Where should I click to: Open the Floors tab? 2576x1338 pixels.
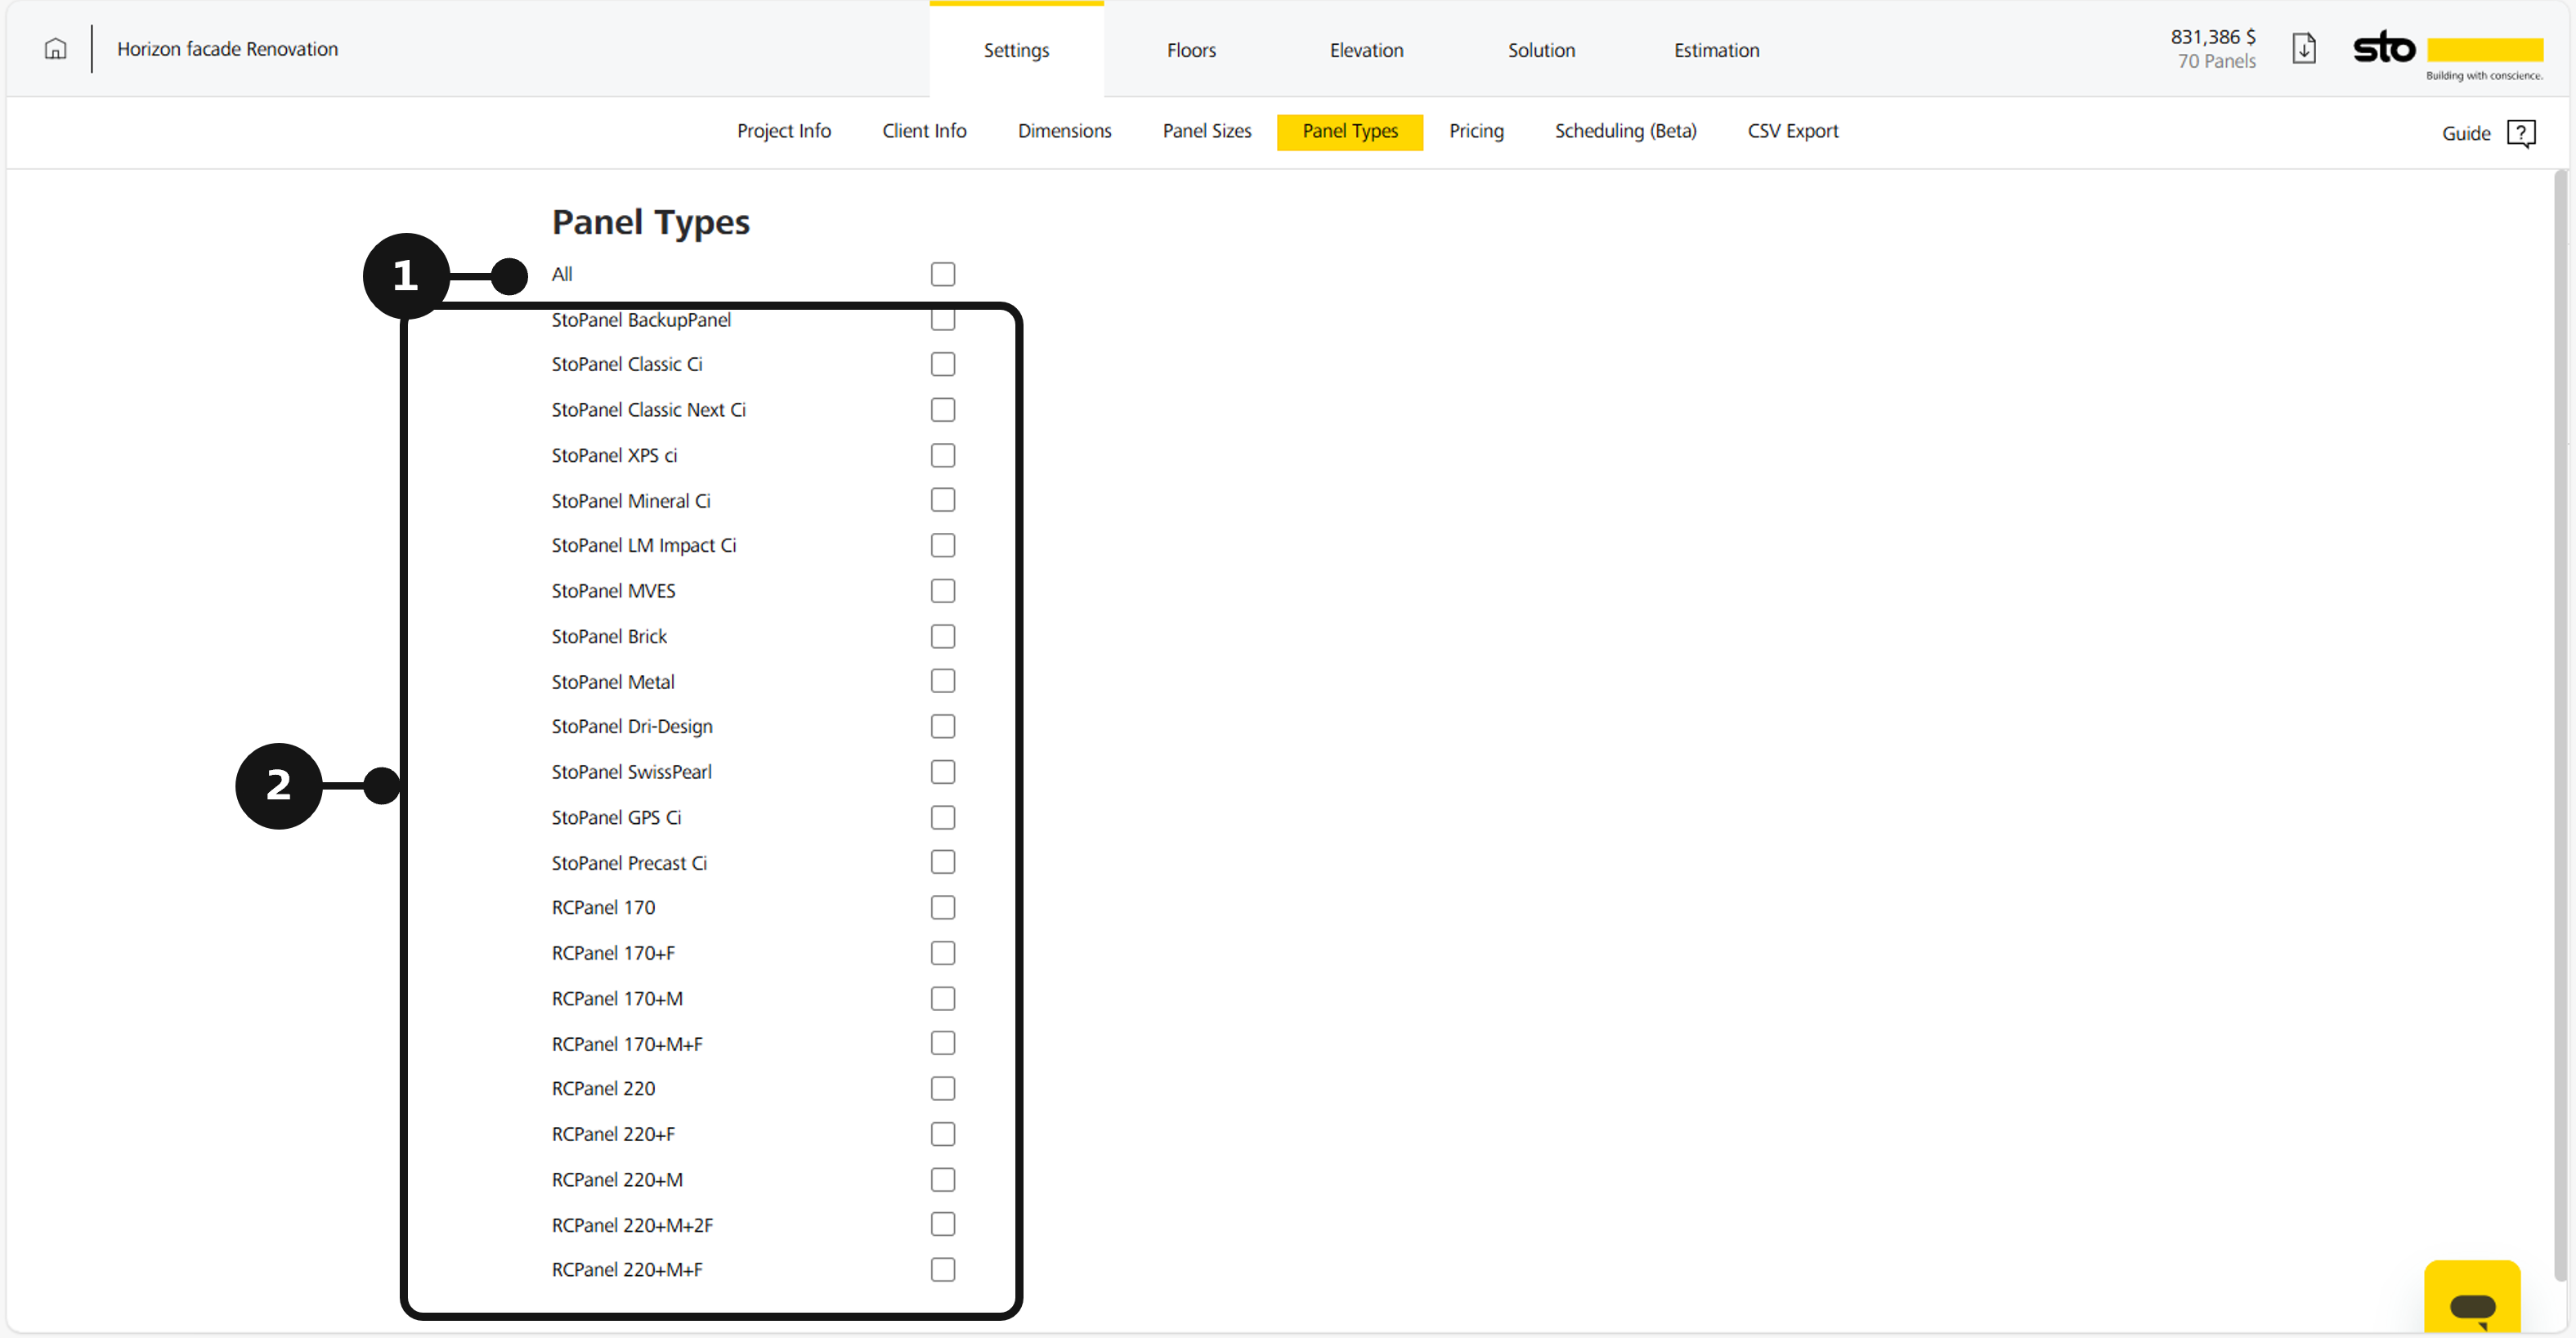pos(1191,50)
